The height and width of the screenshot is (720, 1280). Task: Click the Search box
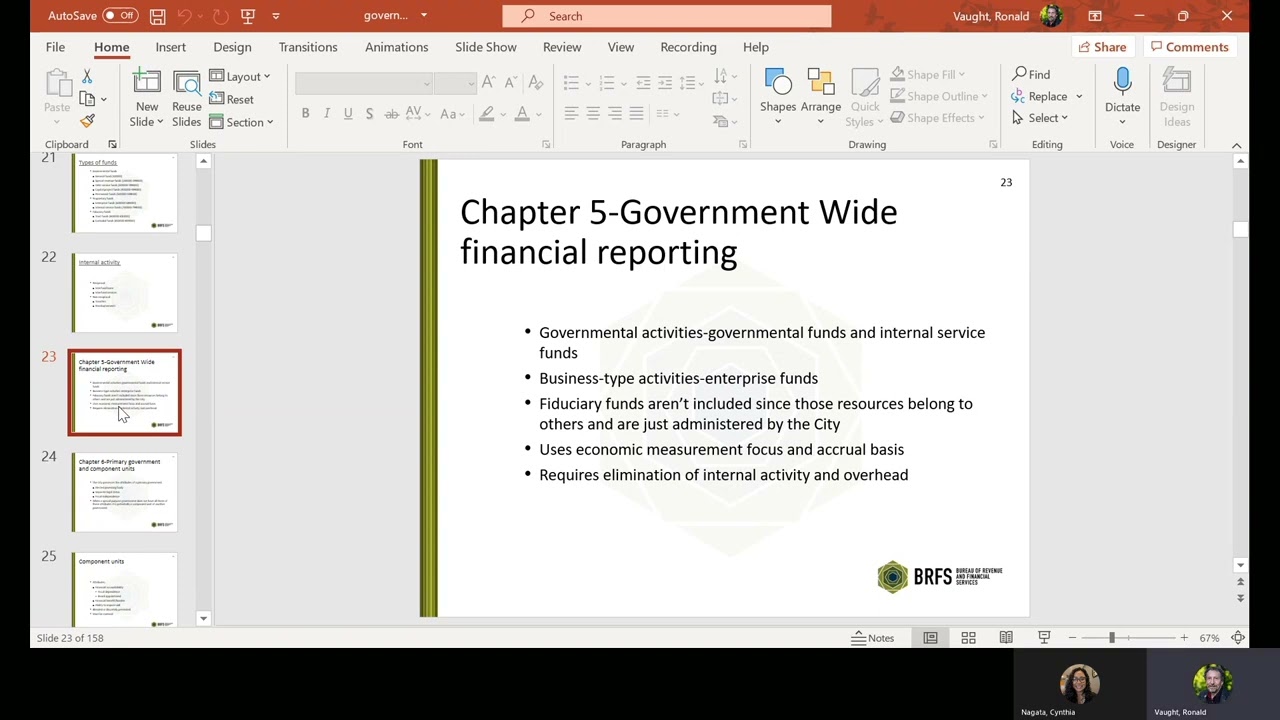coord(666,16)
